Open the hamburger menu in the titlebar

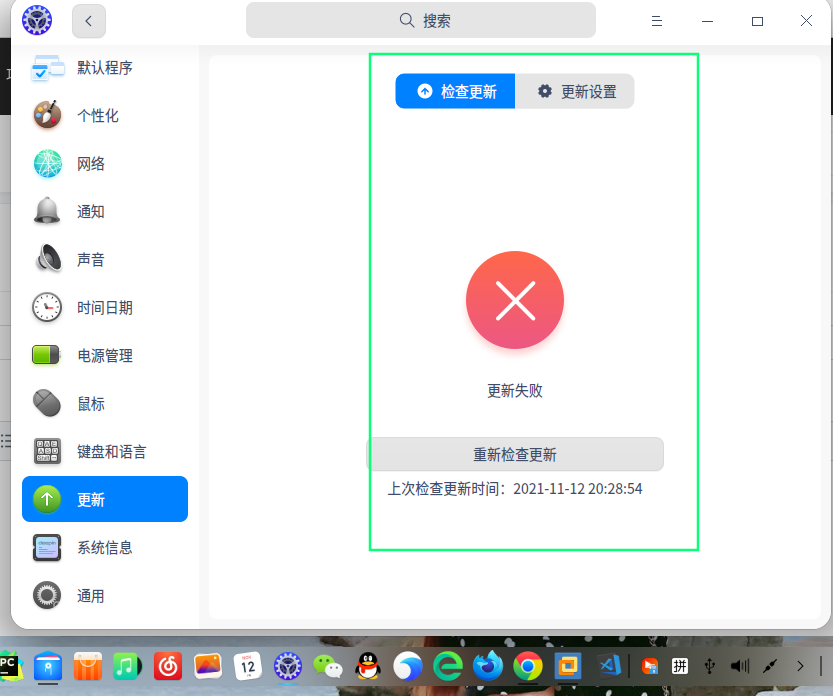[x=657, y=20]
